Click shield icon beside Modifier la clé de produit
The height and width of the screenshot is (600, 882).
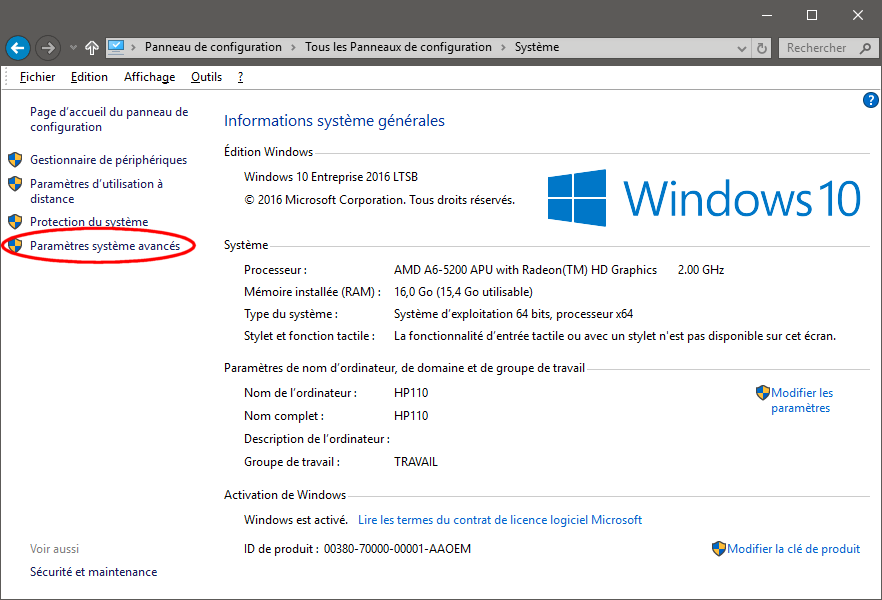click(x=719, y=549)
